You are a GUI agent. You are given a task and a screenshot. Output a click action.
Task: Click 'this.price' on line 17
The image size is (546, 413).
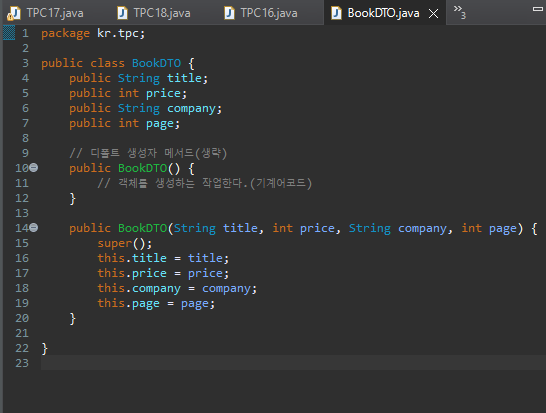point(132,273)
